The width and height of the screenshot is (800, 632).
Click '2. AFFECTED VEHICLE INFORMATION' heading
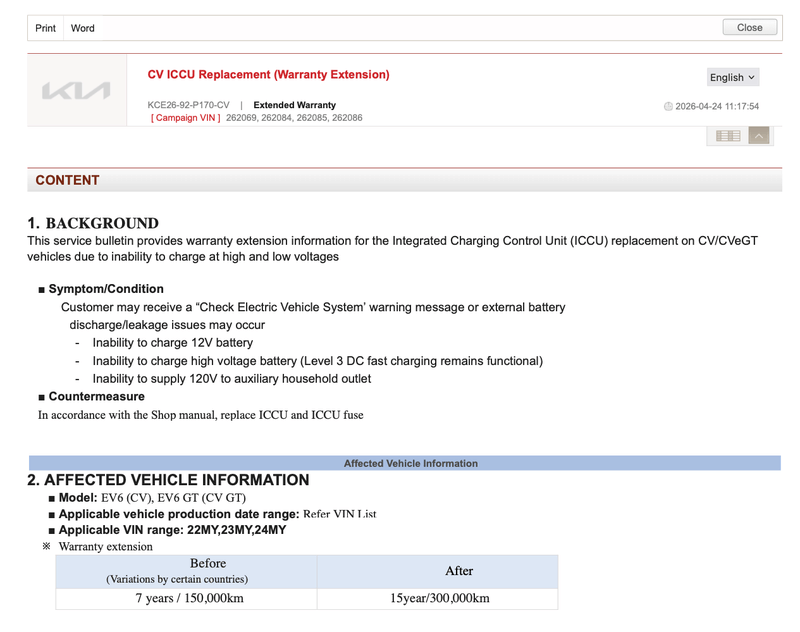tap(168, 480)
